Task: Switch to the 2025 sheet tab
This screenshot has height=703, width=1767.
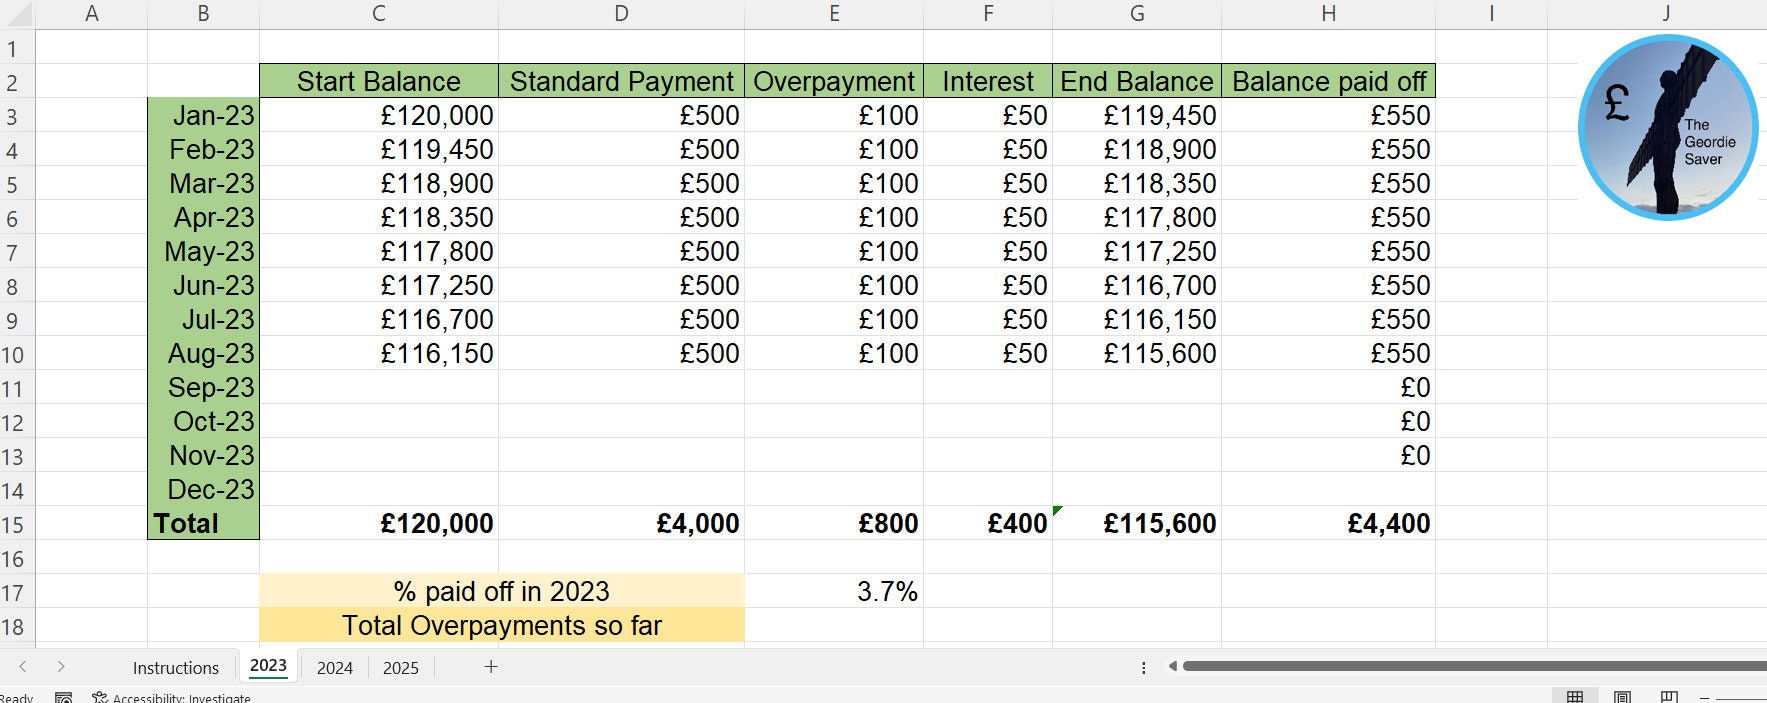Action: click(401, 668)
